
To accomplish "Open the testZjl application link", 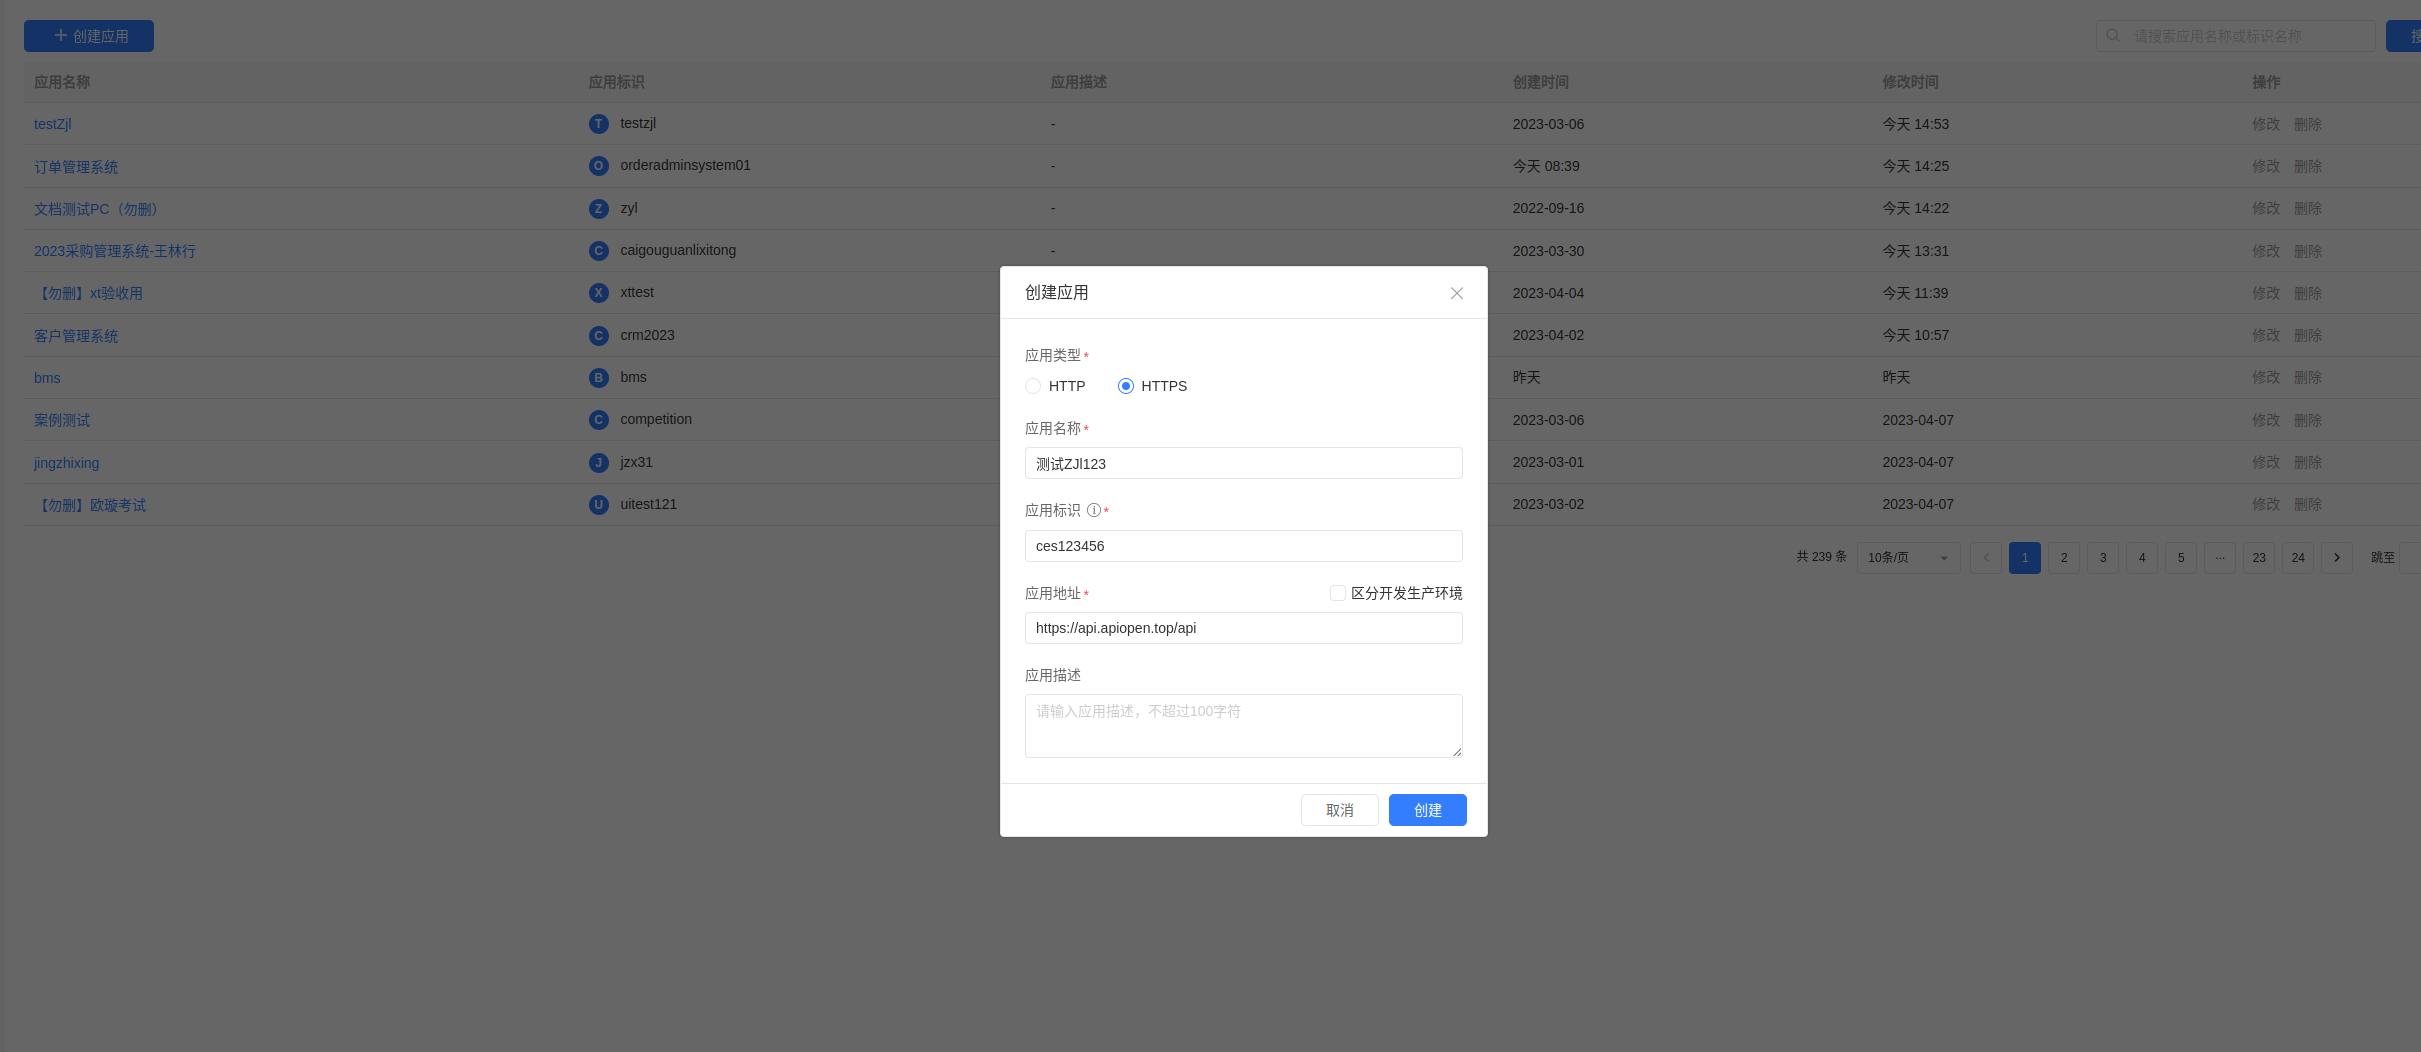I will 52,124.
